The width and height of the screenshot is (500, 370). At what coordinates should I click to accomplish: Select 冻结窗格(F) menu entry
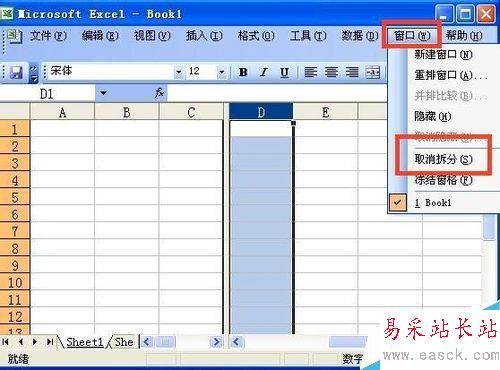(x=443, y=180)
